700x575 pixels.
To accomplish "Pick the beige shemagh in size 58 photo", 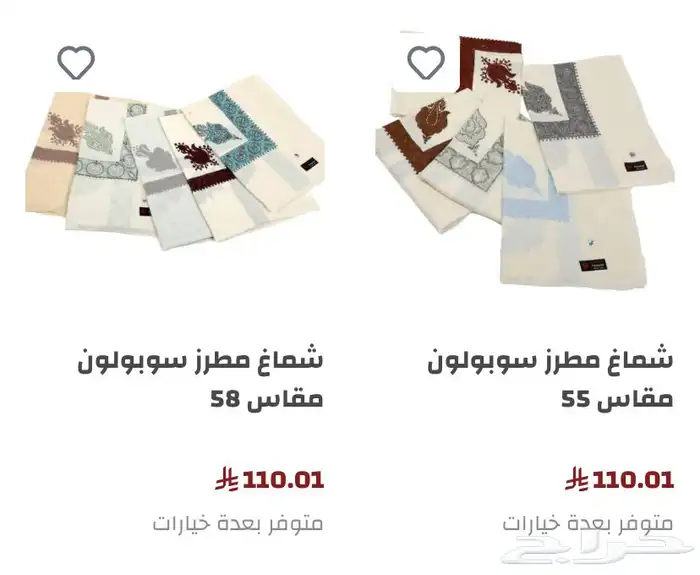I will click(x=51, y=154).
